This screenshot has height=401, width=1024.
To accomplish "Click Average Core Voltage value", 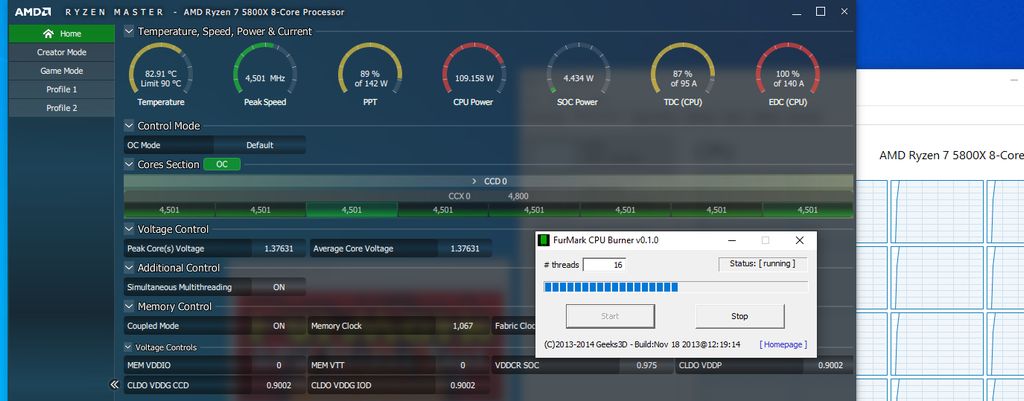I will pyautogui.click(x=465, y=249).
